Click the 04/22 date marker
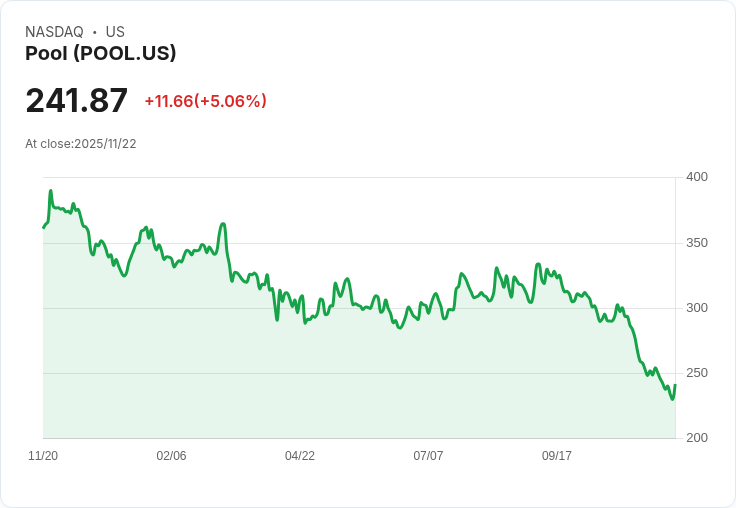Image resolution: width=736 pixels, height=508 pixels. point(300,456)
